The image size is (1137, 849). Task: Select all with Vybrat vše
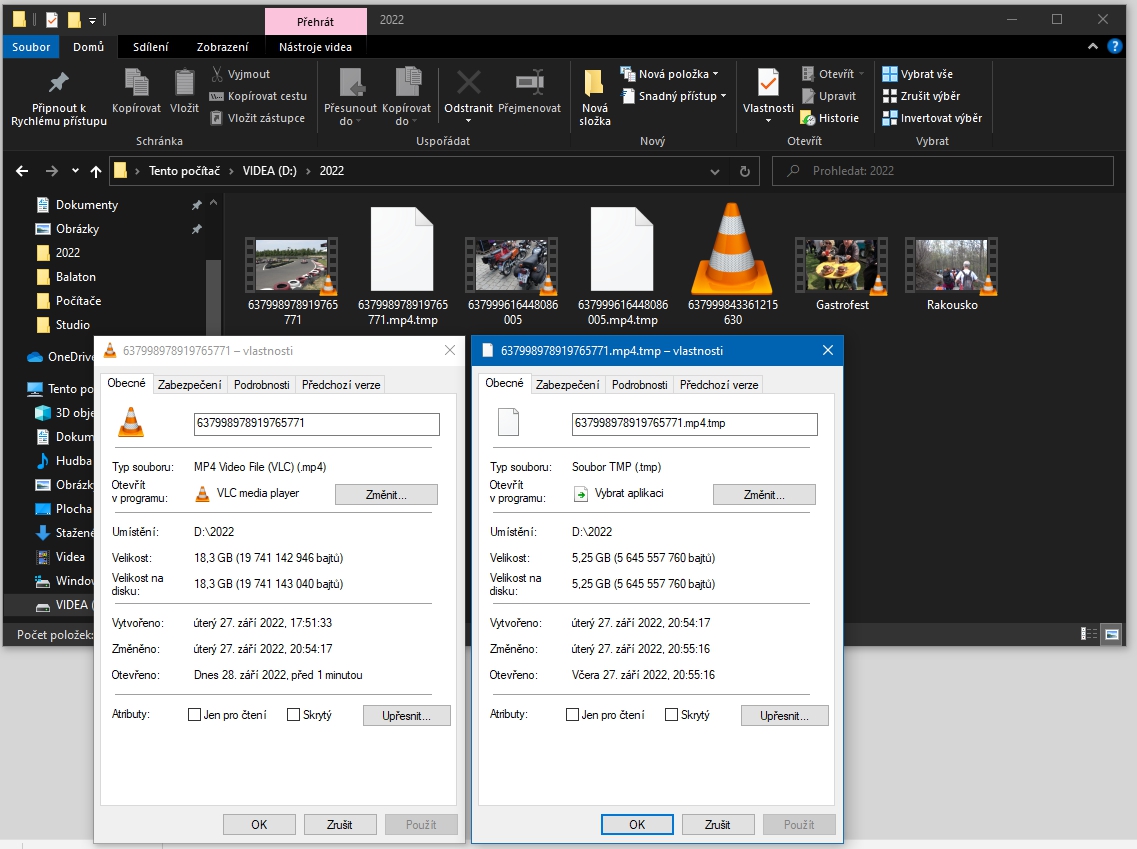pyautogui.click(x=919, y=74)
